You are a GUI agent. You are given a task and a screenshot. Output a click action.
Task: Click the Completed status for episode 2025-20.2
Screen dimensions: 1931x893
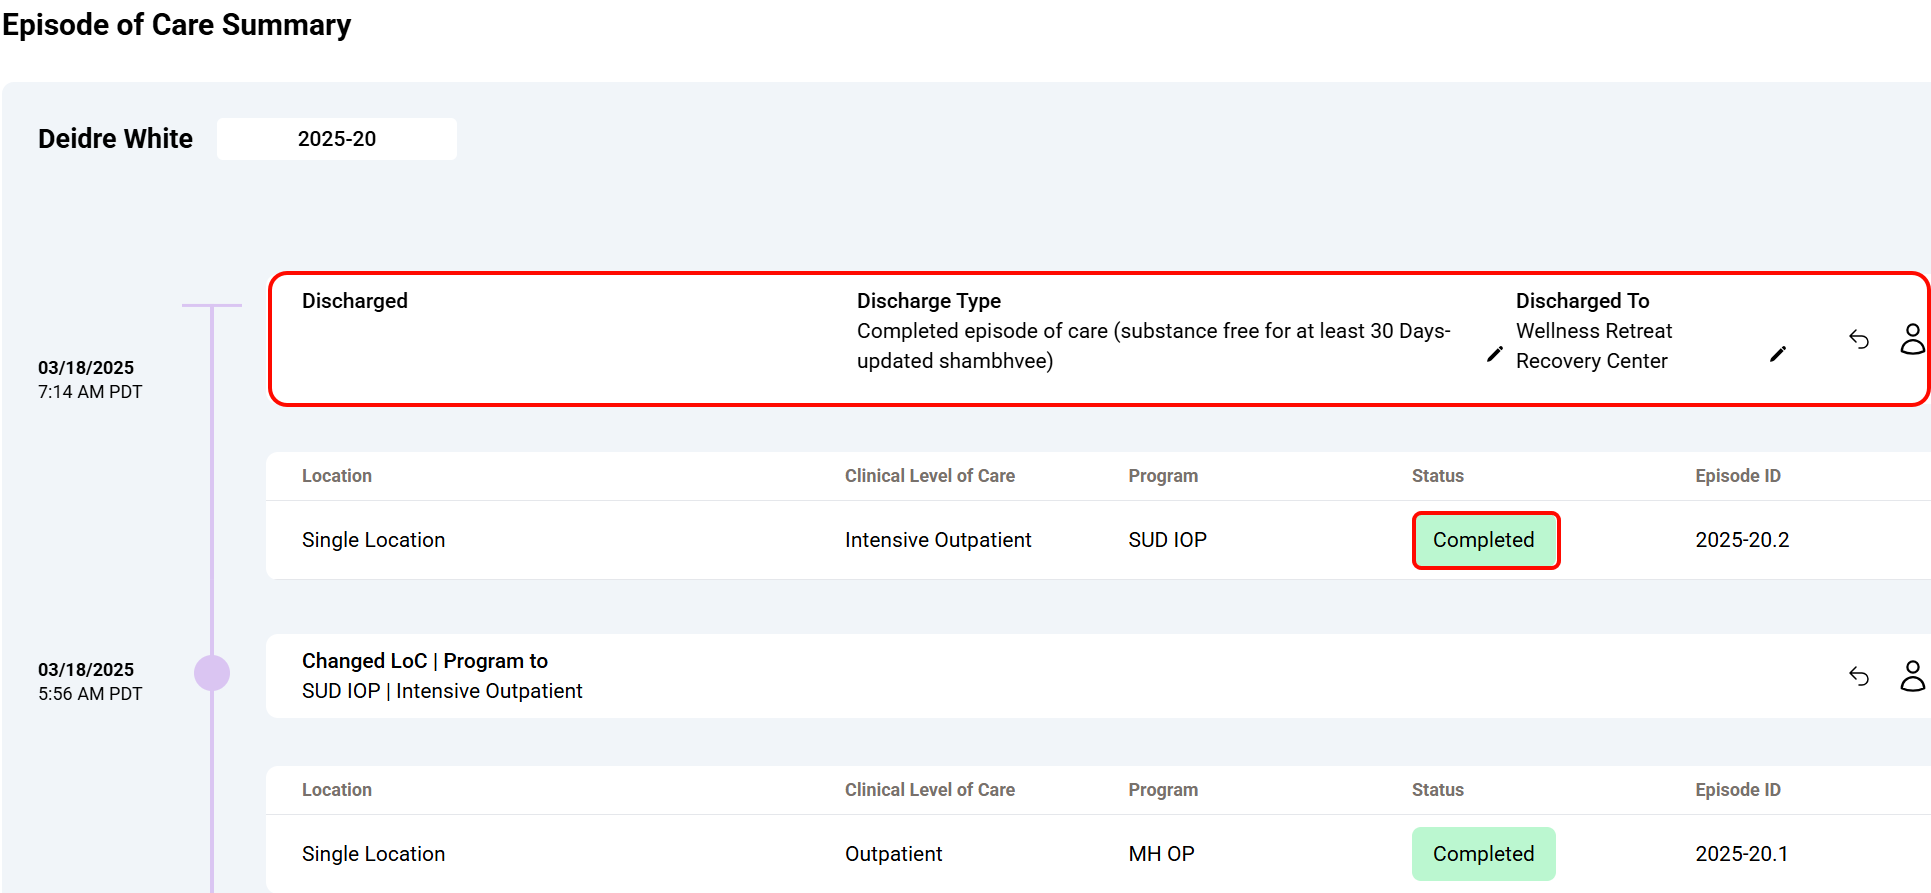pyautogui.click(x=1484, y=540)
